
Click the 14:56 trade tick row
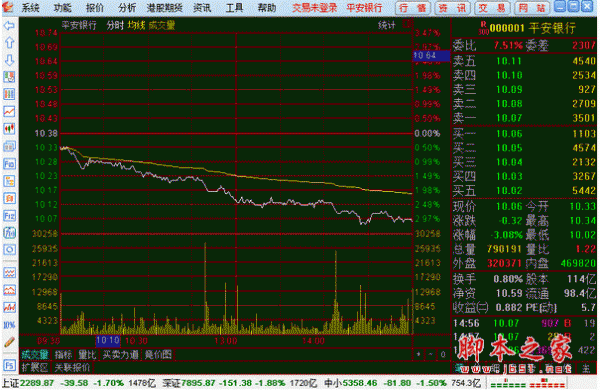pyautogui.click(x=524, y=323)
